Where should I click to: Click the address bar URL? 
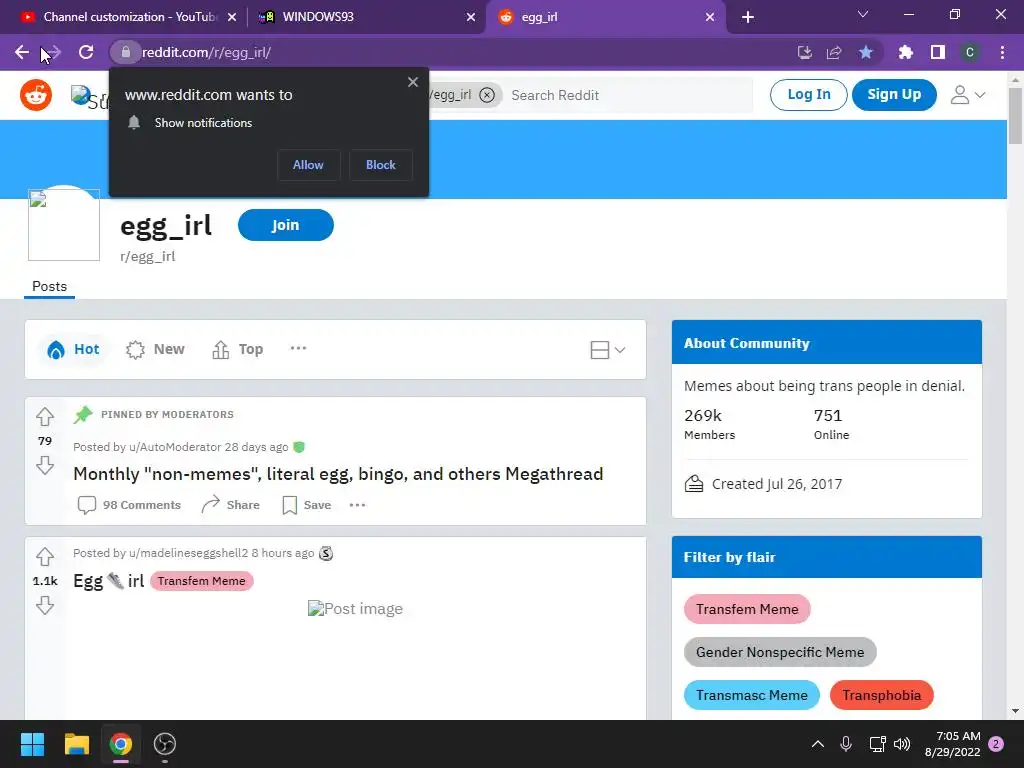coord(206,52)
